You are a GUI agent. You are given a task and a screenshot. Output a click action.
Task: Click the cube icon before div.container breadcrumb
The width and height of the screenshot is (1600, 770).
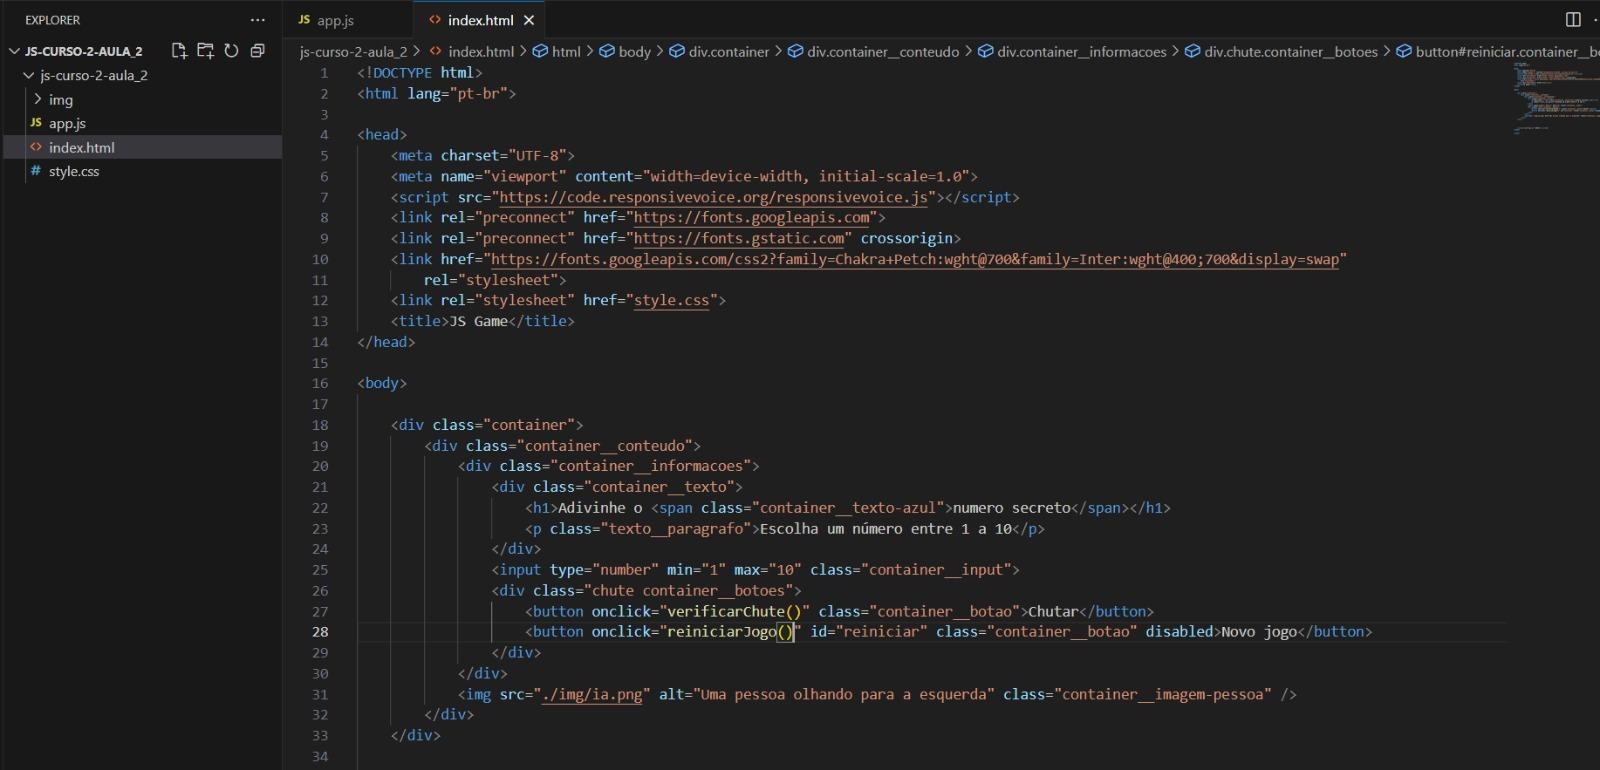[677, 52]
